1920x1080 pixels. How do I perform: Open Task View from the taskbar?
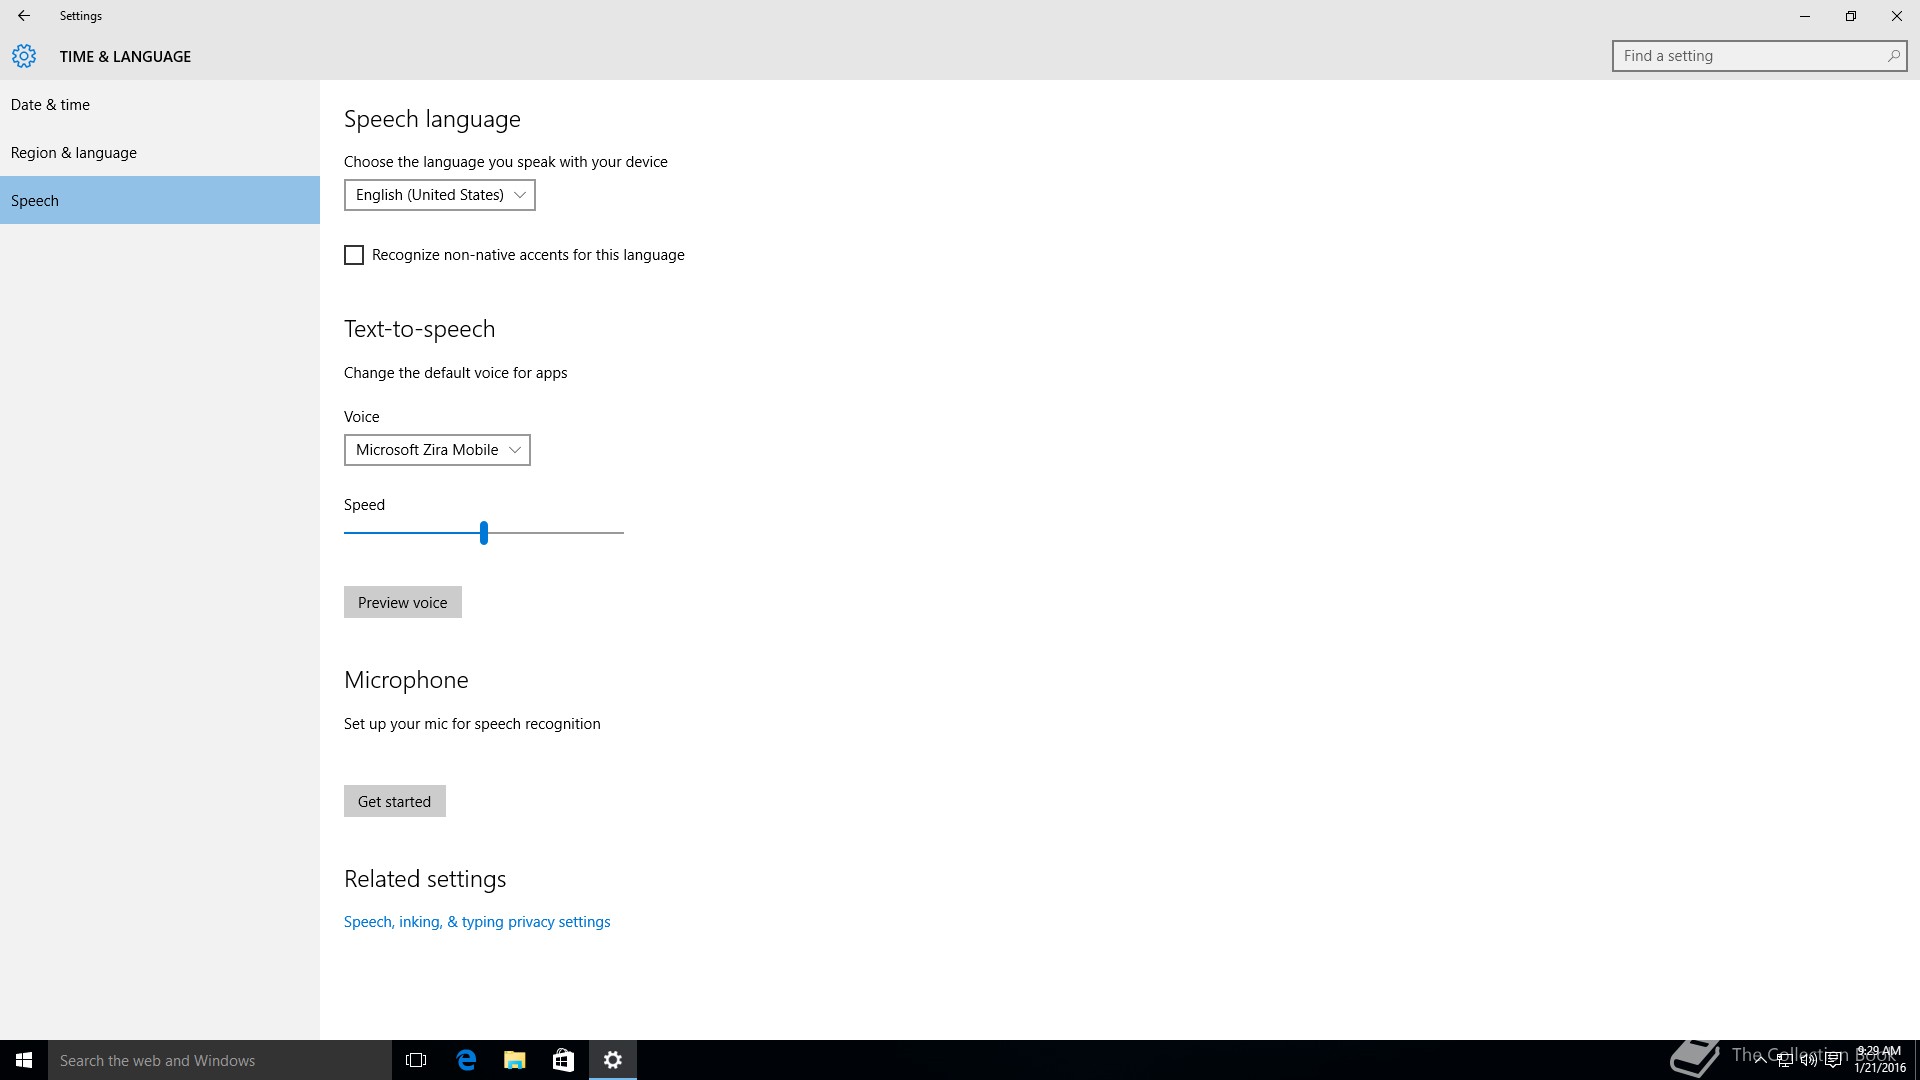coord(416,1060)
